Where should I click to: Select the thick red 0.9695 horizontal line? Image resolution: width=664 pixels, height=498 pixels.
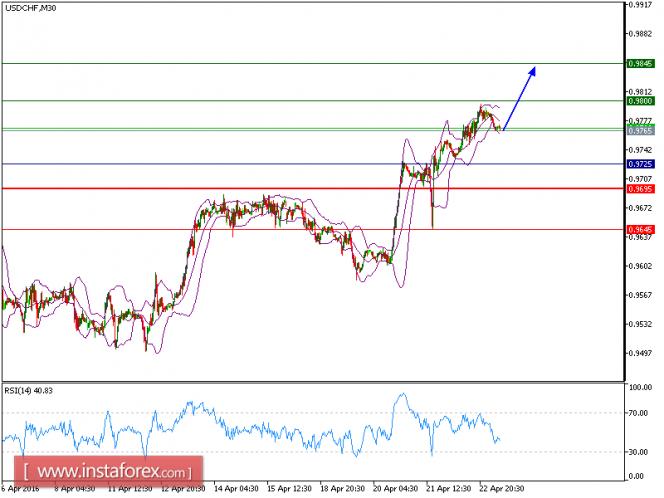pyautogui.click(x=313, y=188)
